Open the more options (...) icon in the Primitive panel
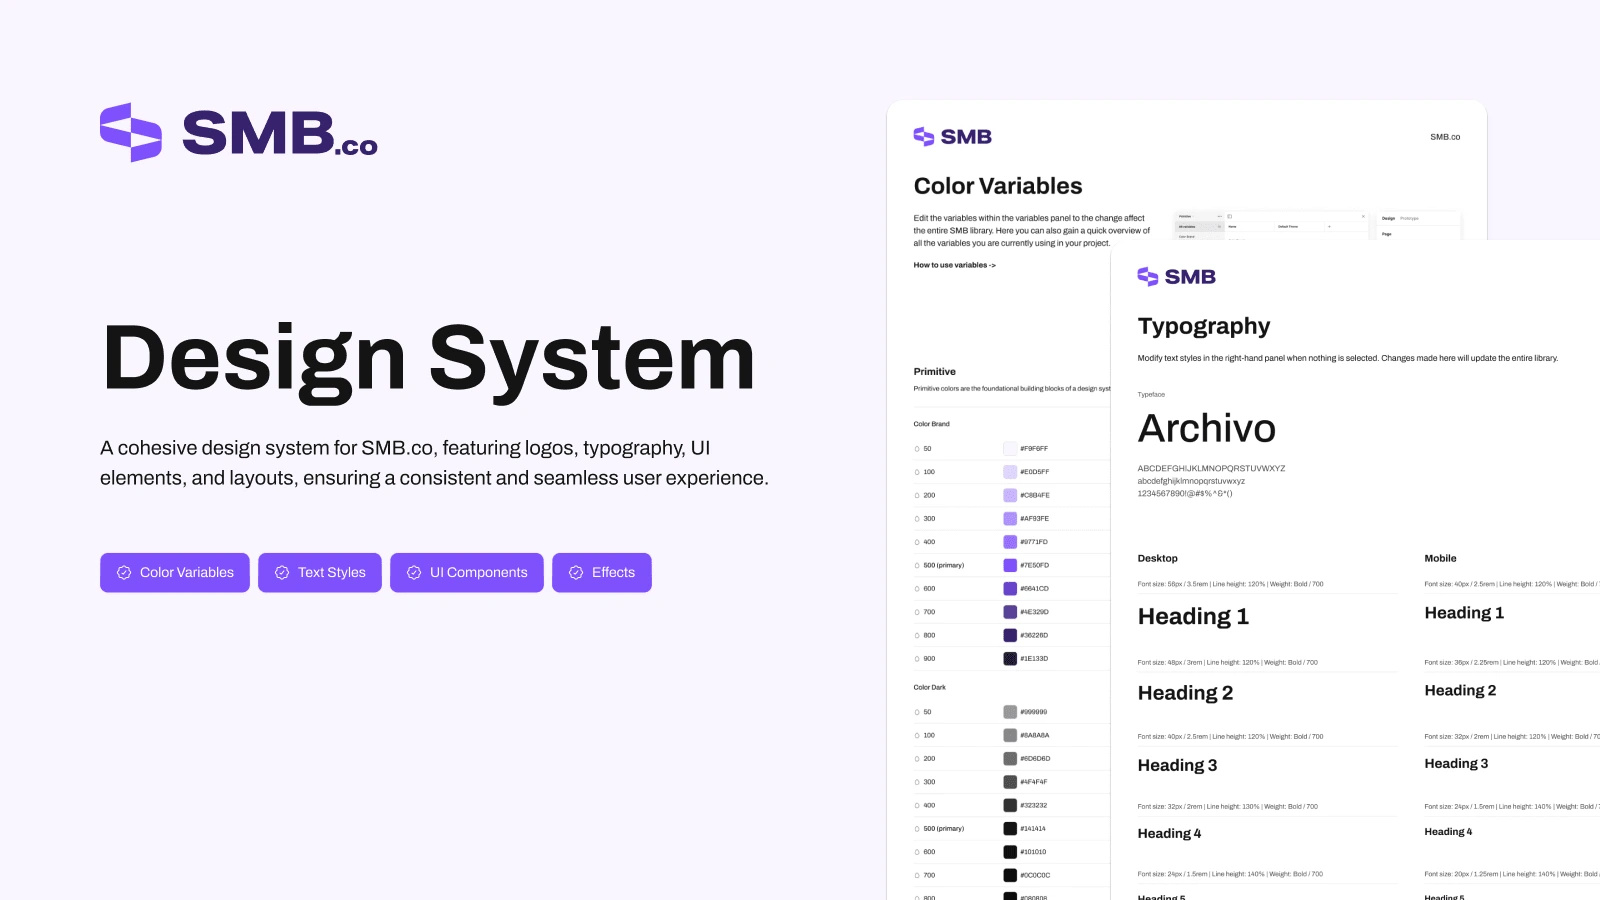1600x900 pixels. [1219, 216]
